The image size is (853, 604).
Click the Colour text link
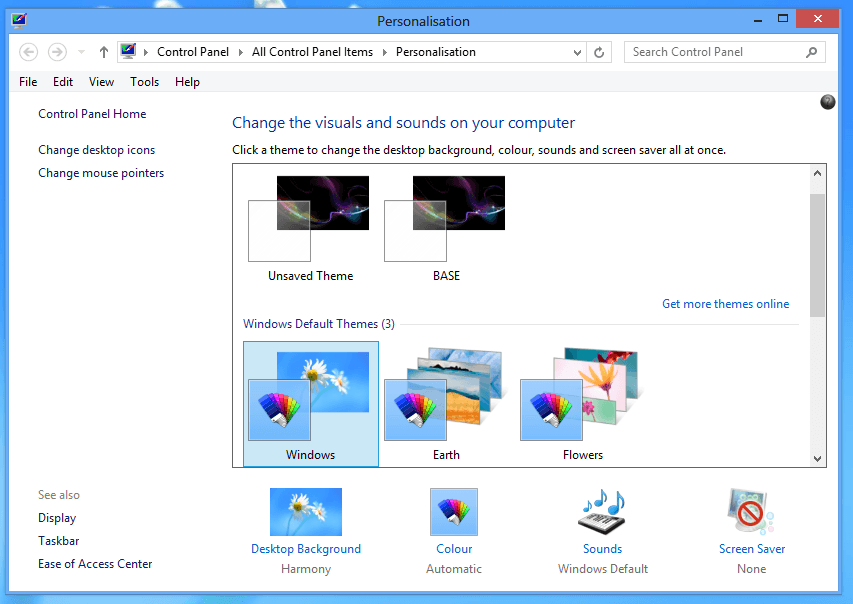point(454,549)
